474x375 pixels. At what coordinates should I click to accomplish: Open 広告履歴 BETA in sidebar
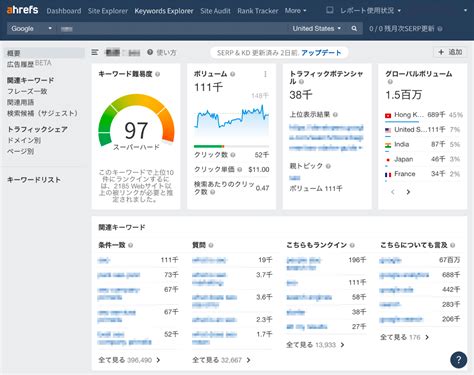click(x=29, y=64)
